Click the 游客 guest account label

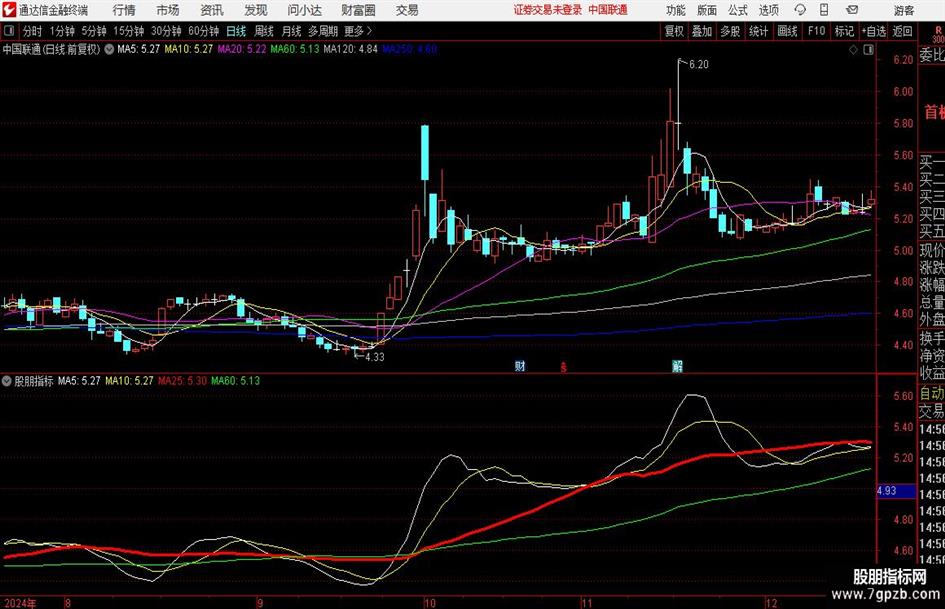(x=903, y=10)
